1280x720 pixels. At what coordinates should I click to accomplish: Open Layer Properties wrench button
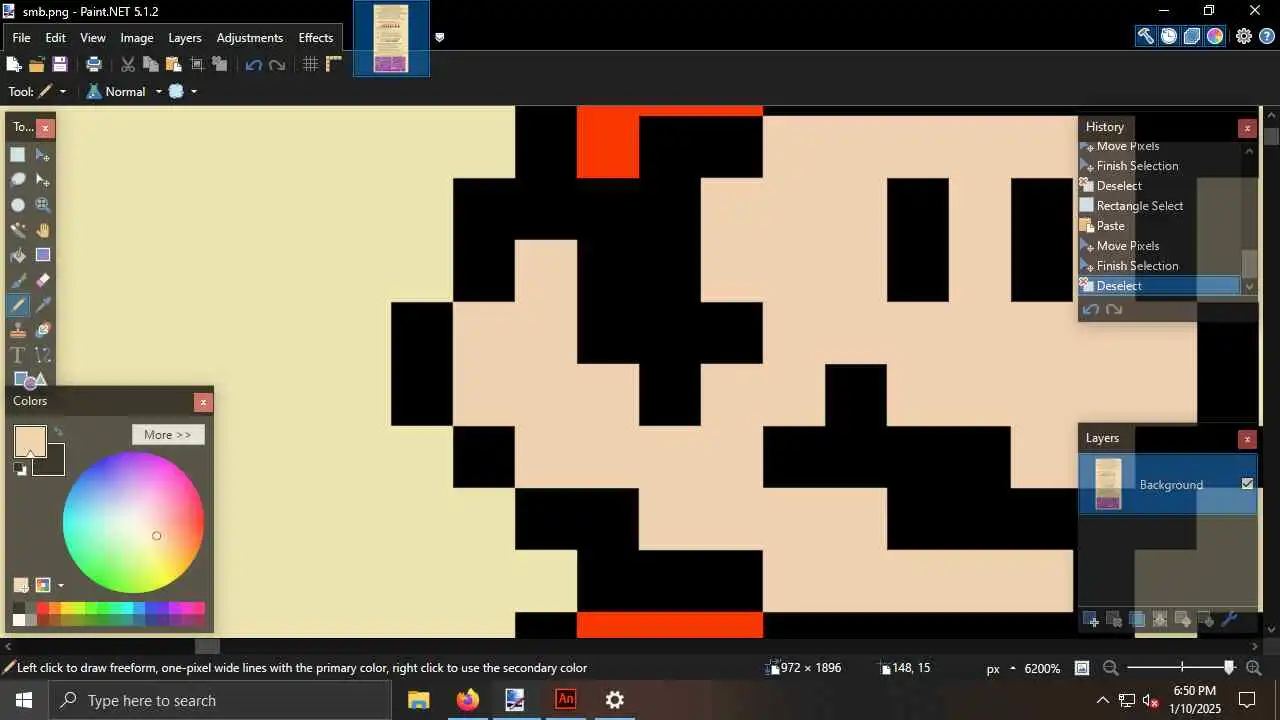point(1230,620)
